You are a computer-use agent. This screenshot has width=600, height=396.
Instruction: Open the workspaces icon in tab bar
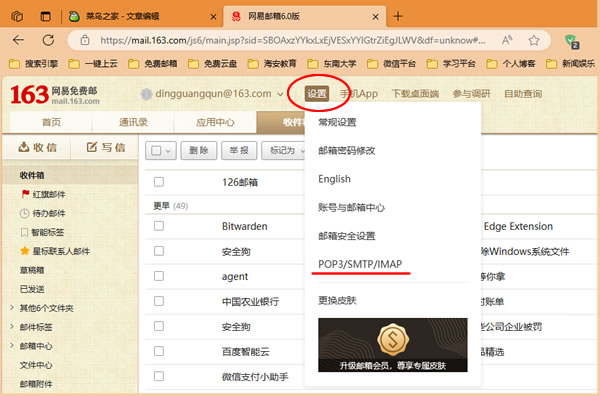[17, 16]
